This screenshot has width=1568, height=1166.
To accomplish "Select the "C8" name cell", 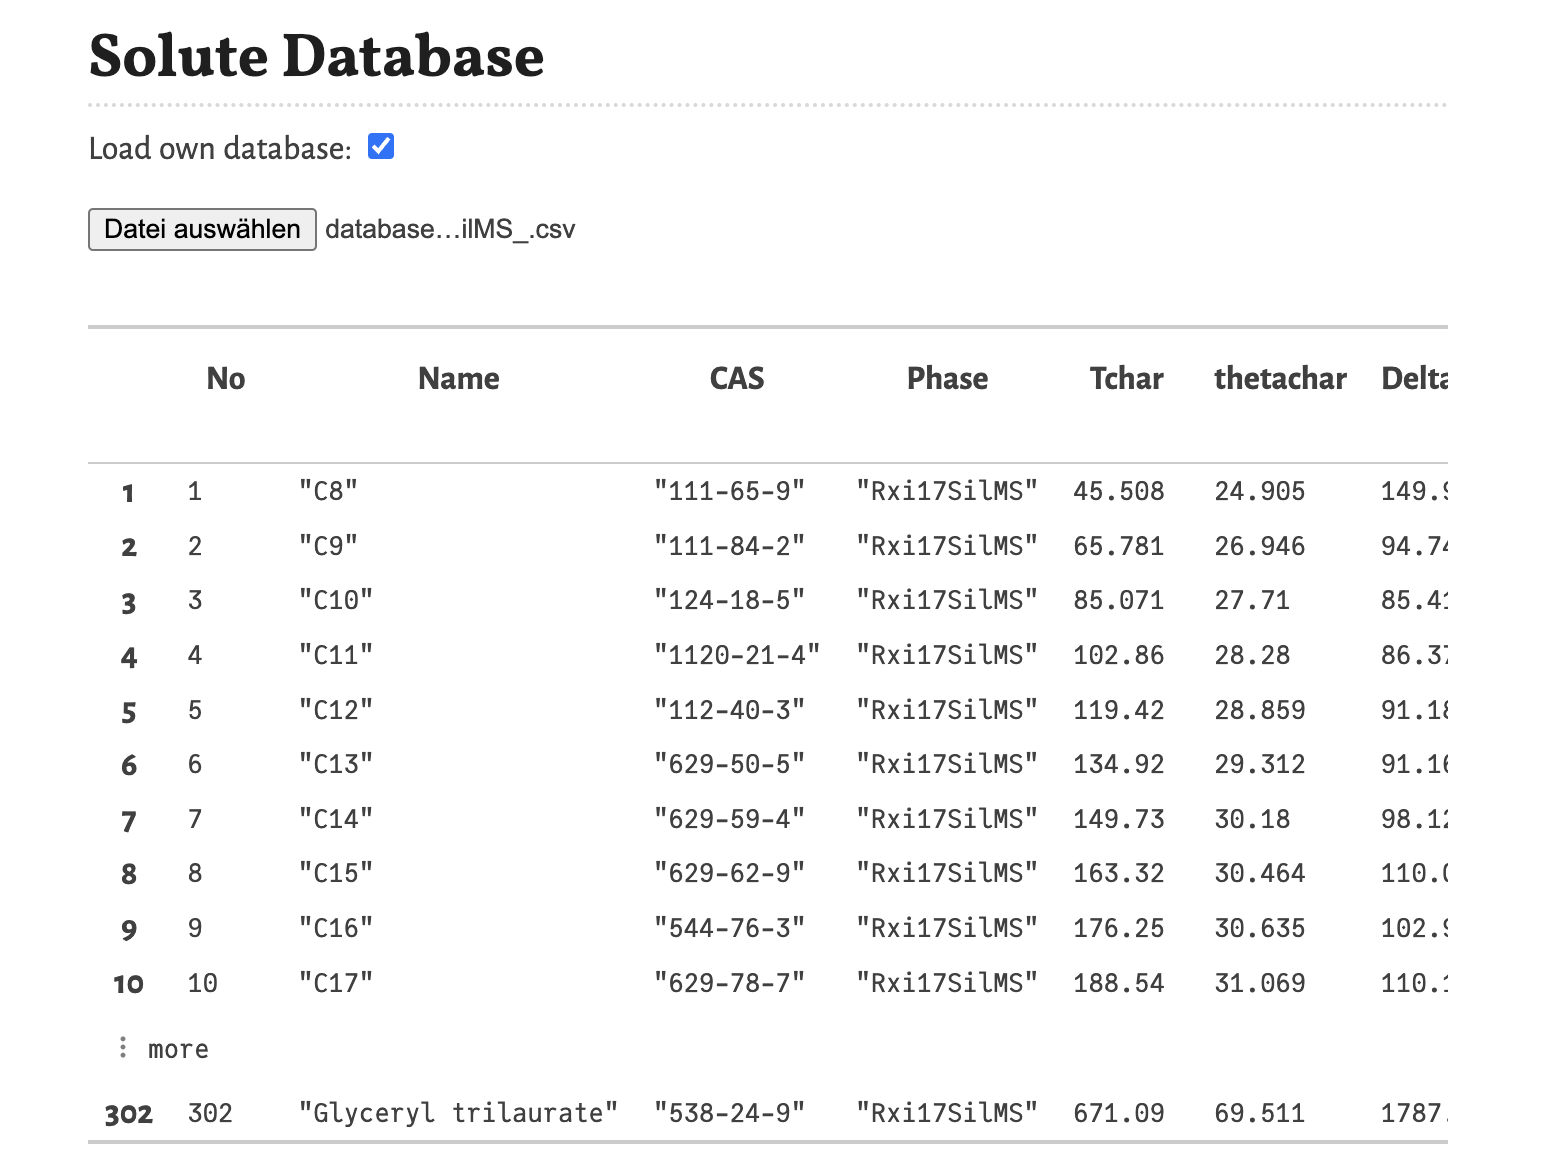I will pos(328,491).
